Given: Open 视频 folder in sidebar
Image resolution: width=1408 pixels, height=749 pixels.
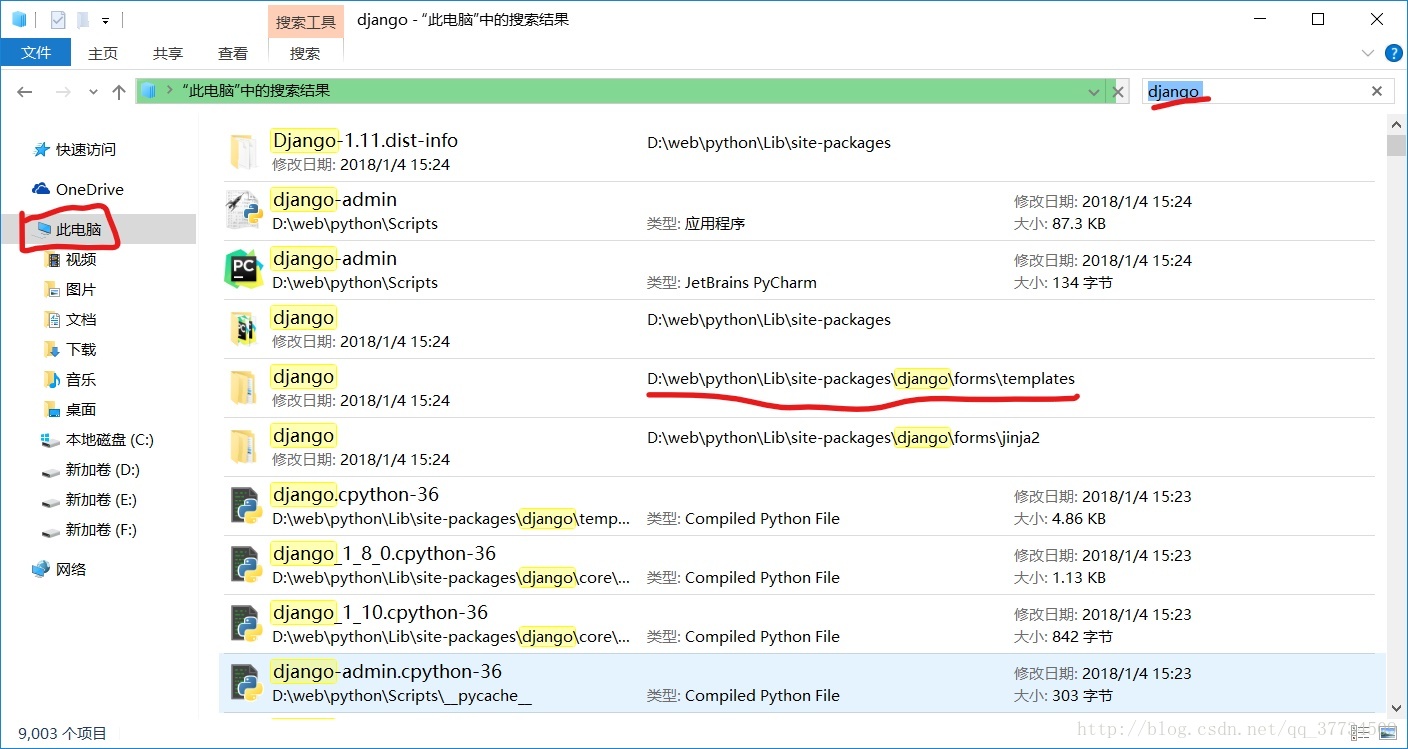Looking at the screenshot, I should (x=81, y=260).
